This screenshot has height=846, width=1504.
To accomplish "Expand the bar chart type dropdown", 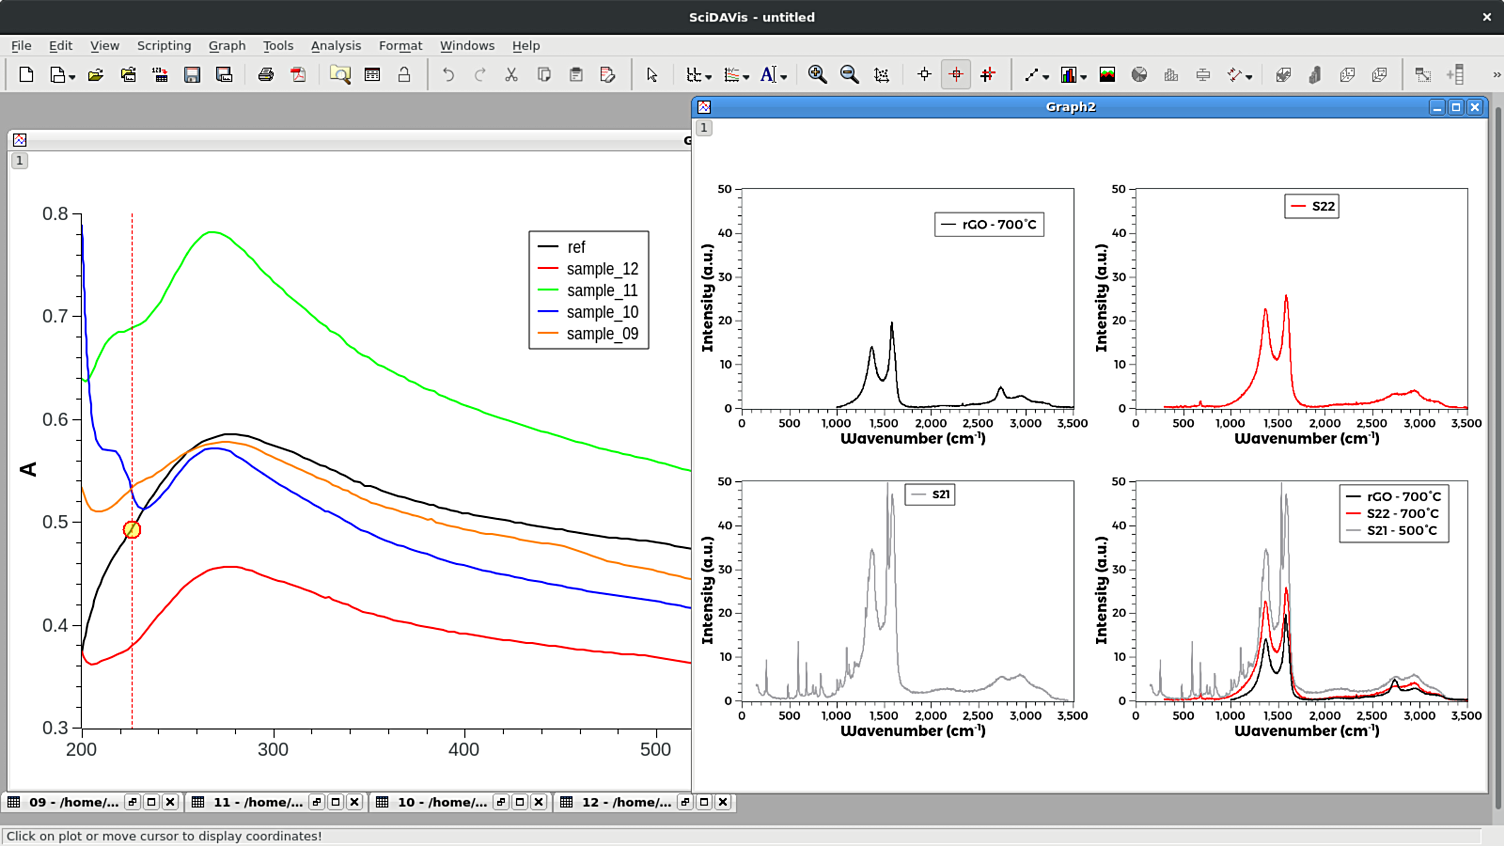I will pos(1083,77).
